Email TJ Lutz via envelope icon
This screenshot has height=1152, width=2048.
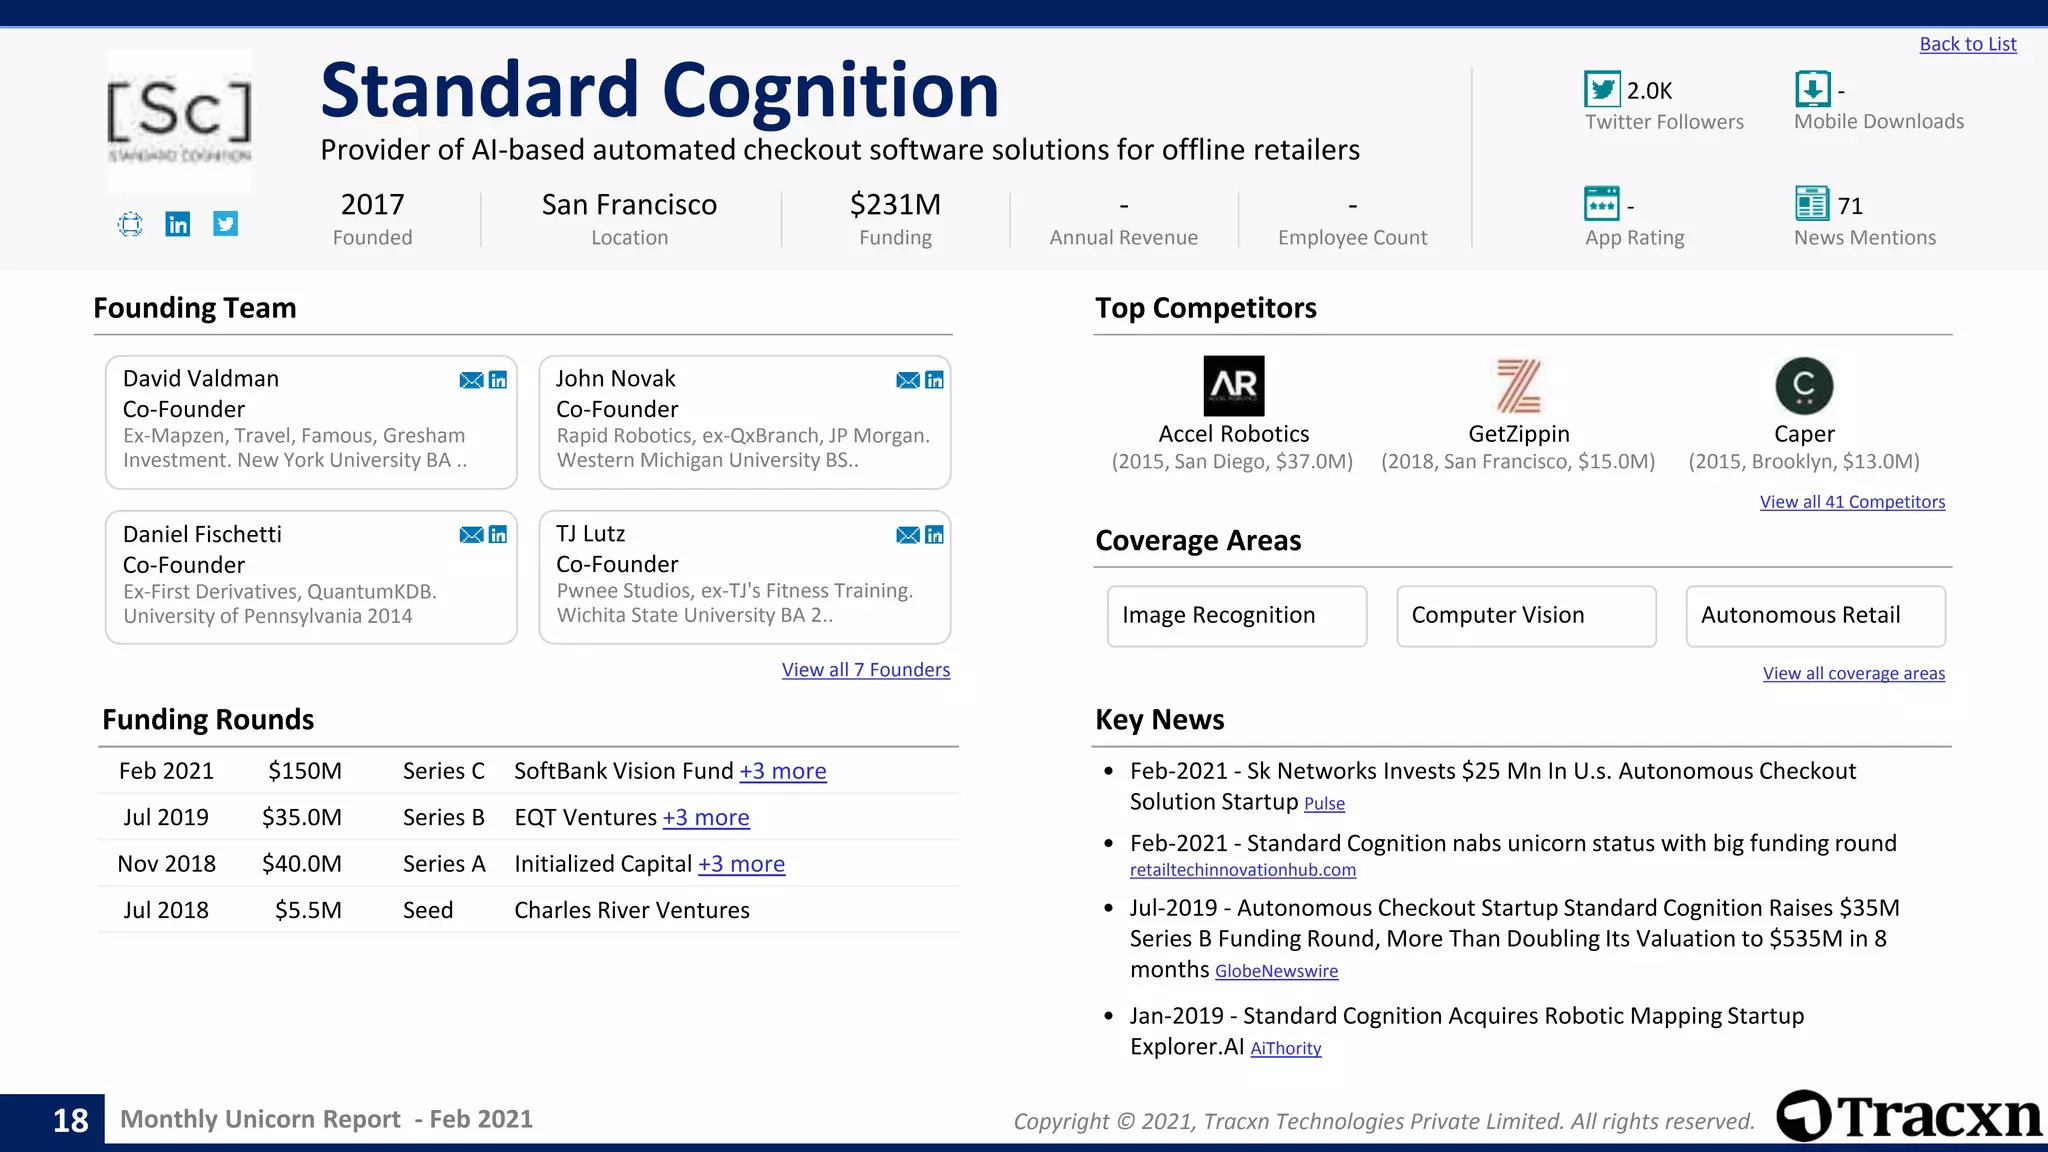coord(908,535)
